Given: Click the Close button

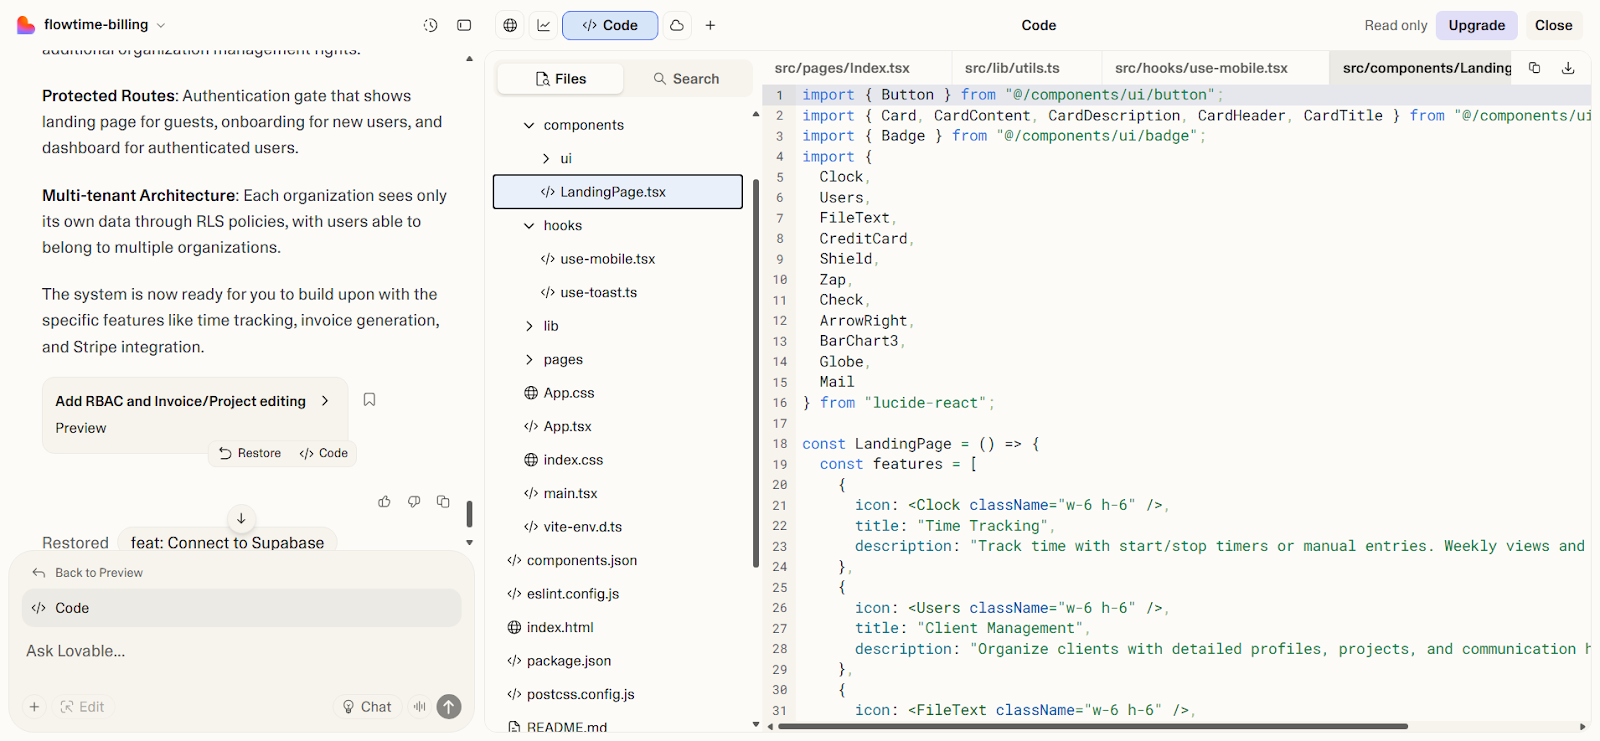Looking at the screenshot, I should 1553,25.
